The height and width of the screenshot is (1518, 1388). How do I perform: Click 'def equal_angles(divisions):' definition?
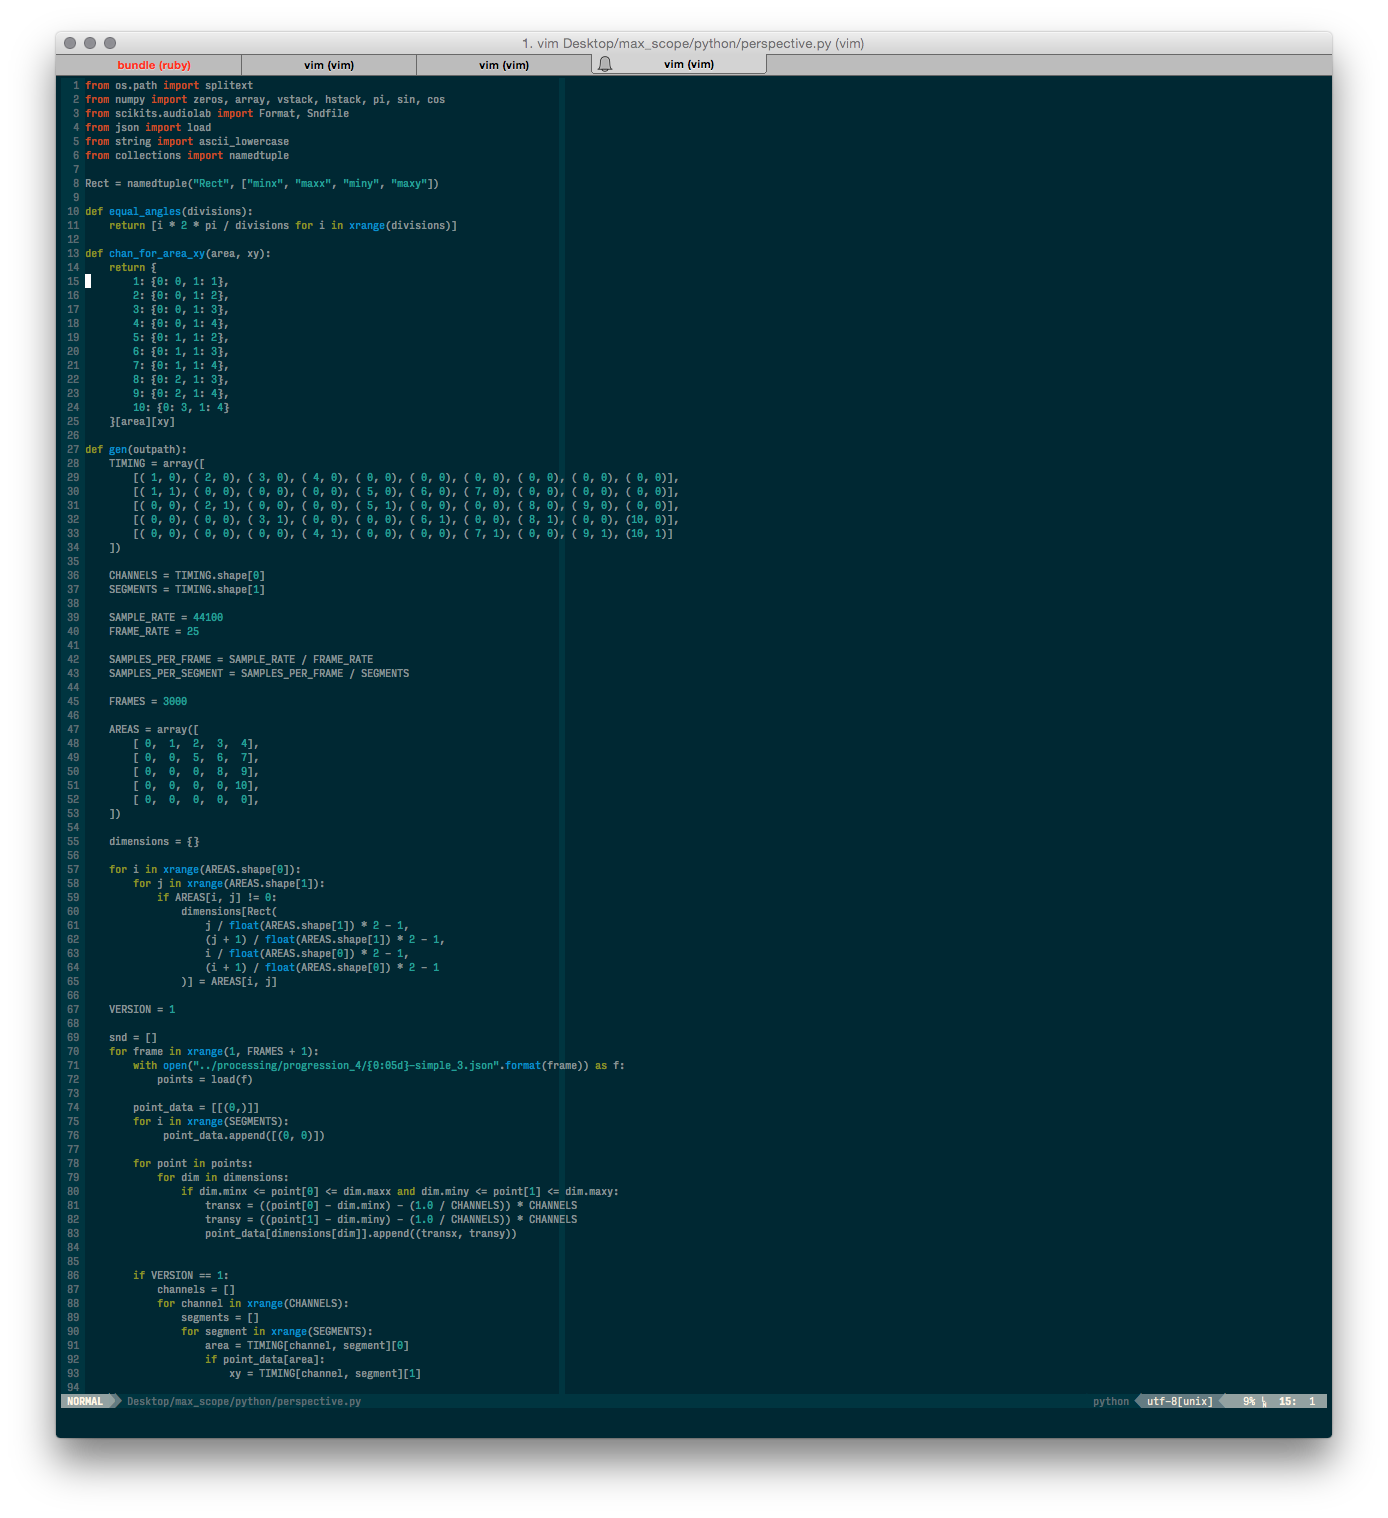(x=169, y=212)
